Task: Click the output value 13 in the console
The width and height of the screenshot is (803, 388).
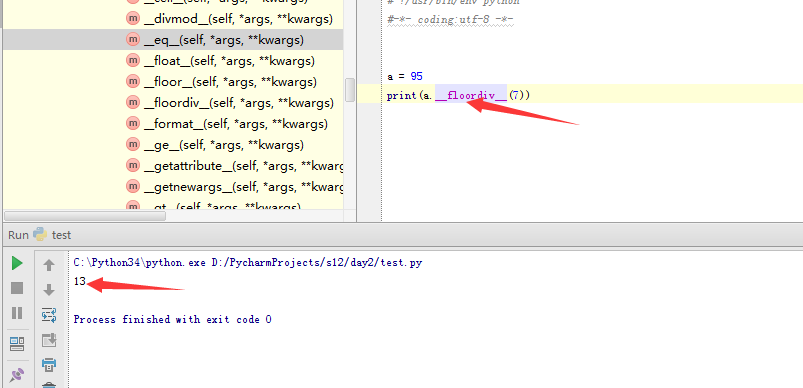Action: (79, 281)
